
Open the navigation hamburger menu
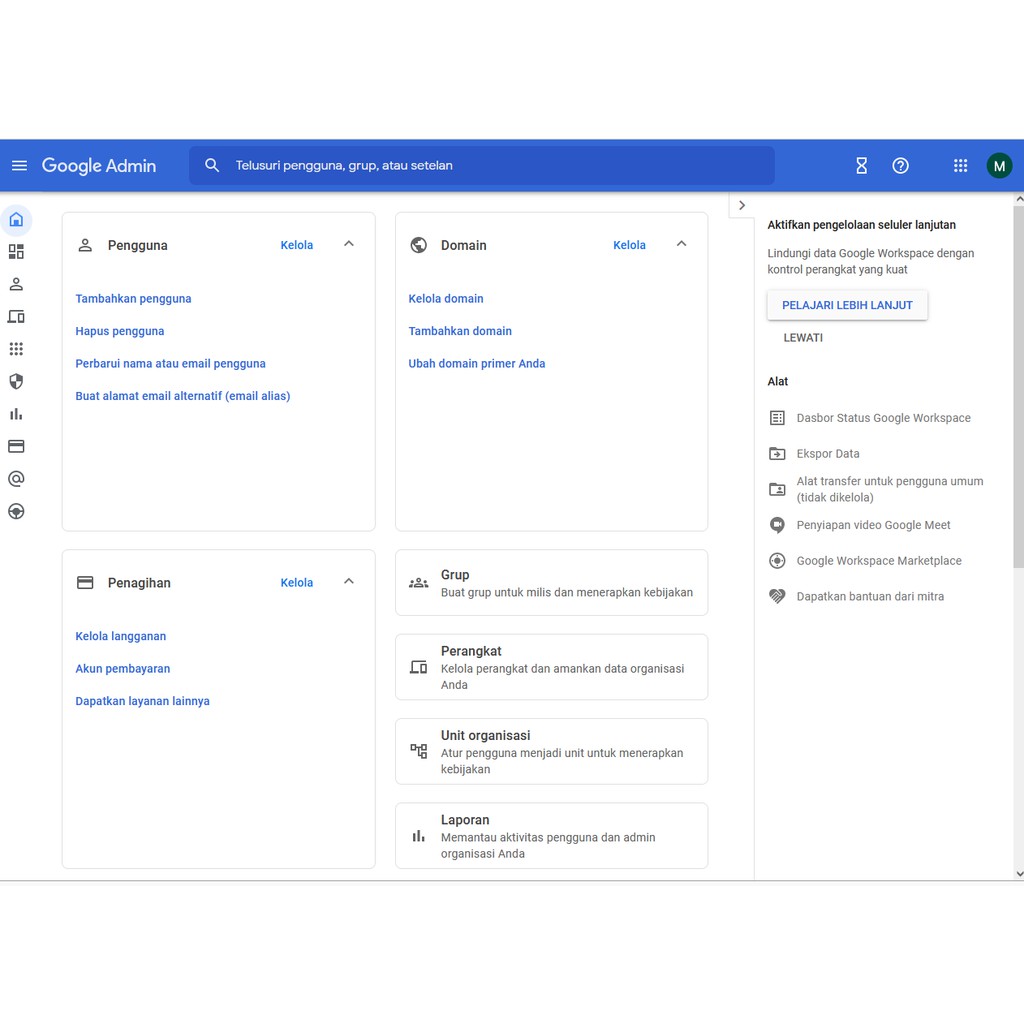pos(18,165)
